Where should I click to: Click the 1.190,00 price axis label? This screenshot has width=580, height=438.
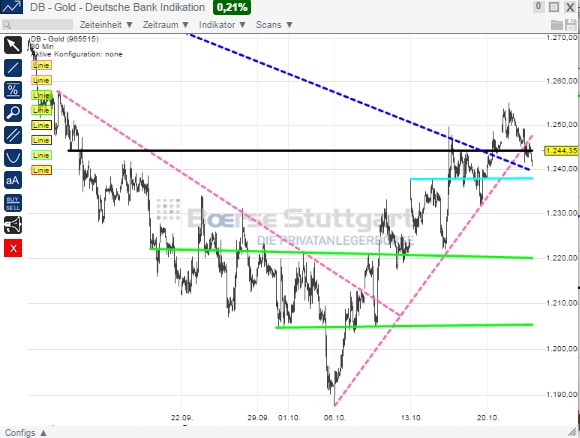(562, 394)
